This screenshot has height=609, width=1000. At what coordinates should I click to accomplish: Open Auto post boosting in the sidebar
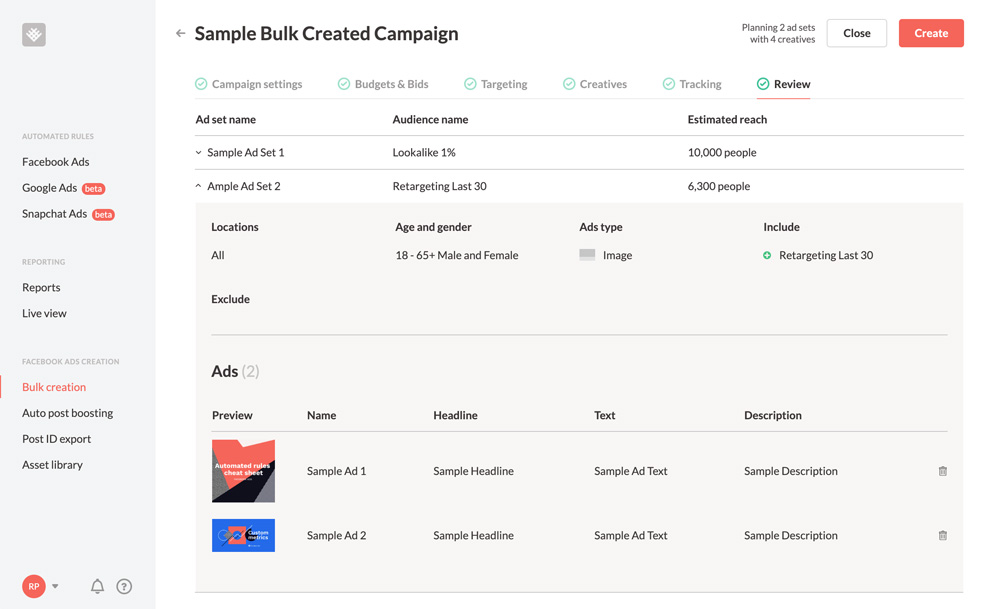pos(67,413)
